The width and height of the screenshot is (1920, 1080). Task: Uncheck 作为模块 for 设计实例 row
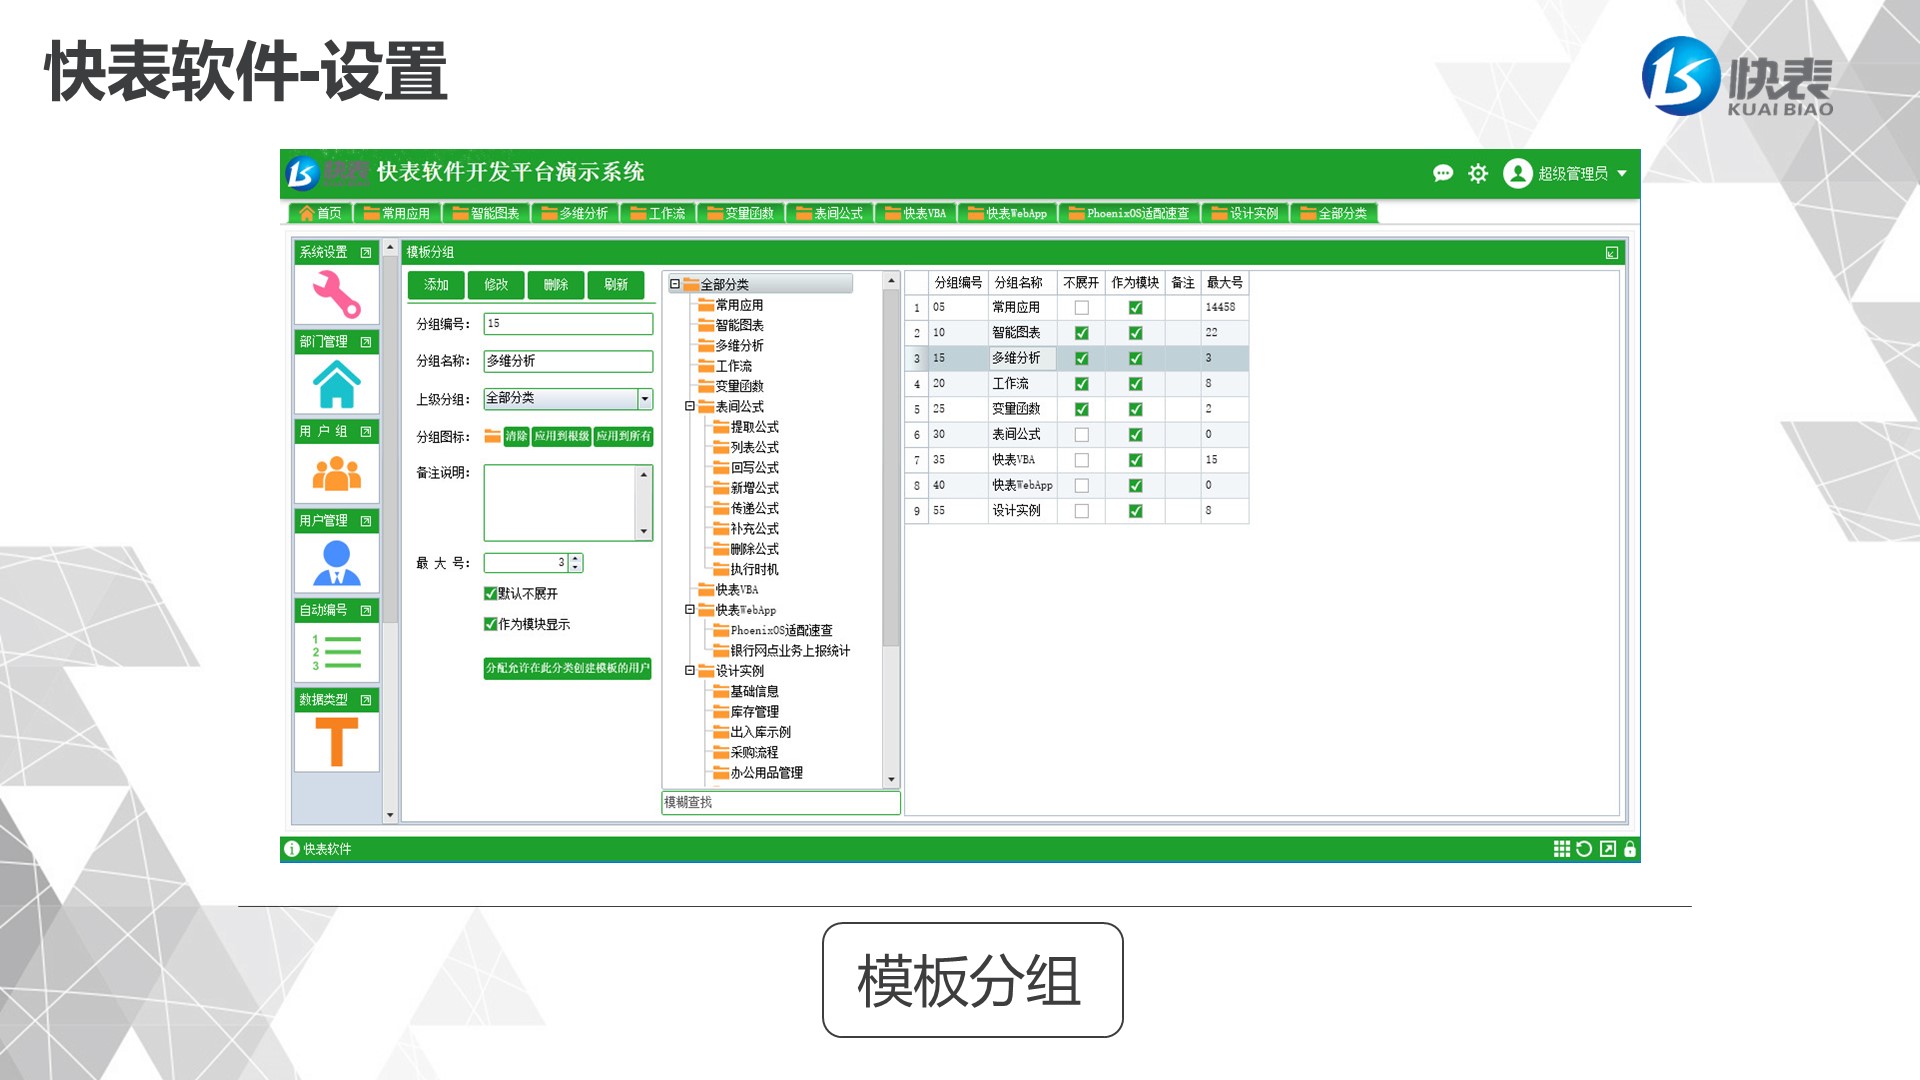coord(1135,511)
